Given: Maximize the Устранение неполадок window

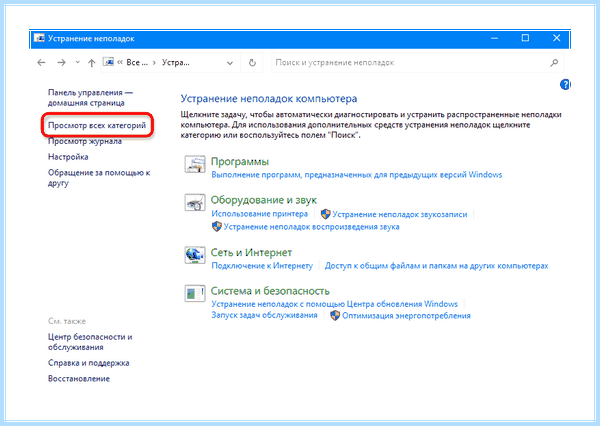Looking at the screenshot, I should pyautogui.click(x=525, y=38).
